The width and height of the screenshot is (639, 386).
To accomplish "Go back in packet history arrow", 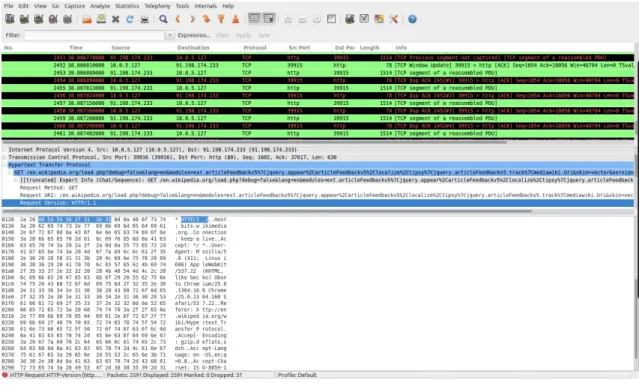I will pyautogui.click(x=178, y=19).
